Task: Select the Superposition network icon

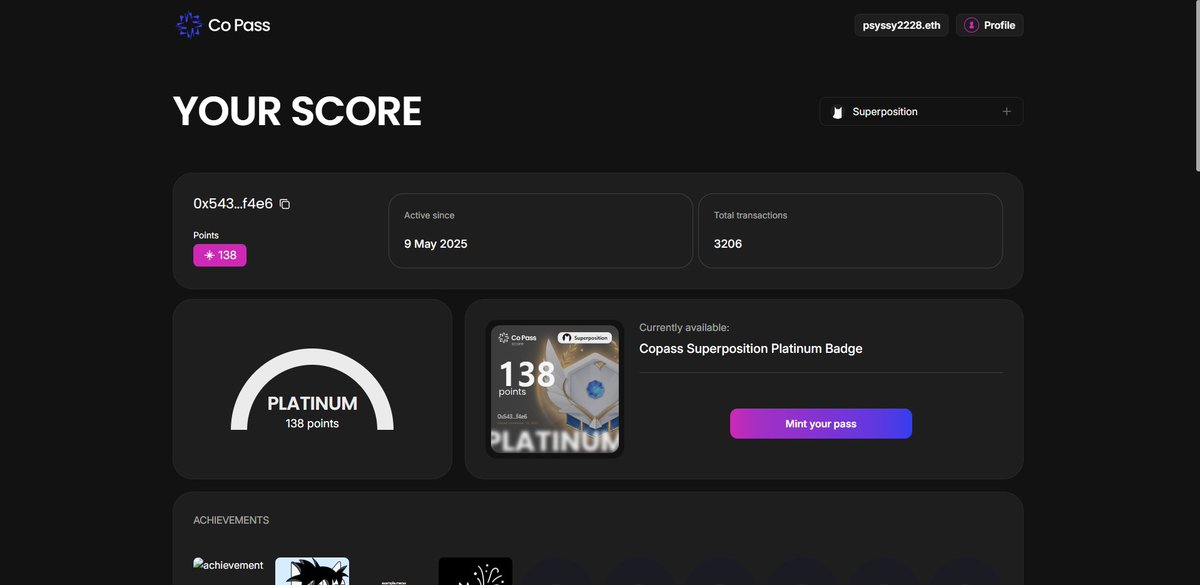Action: point(836,111)
